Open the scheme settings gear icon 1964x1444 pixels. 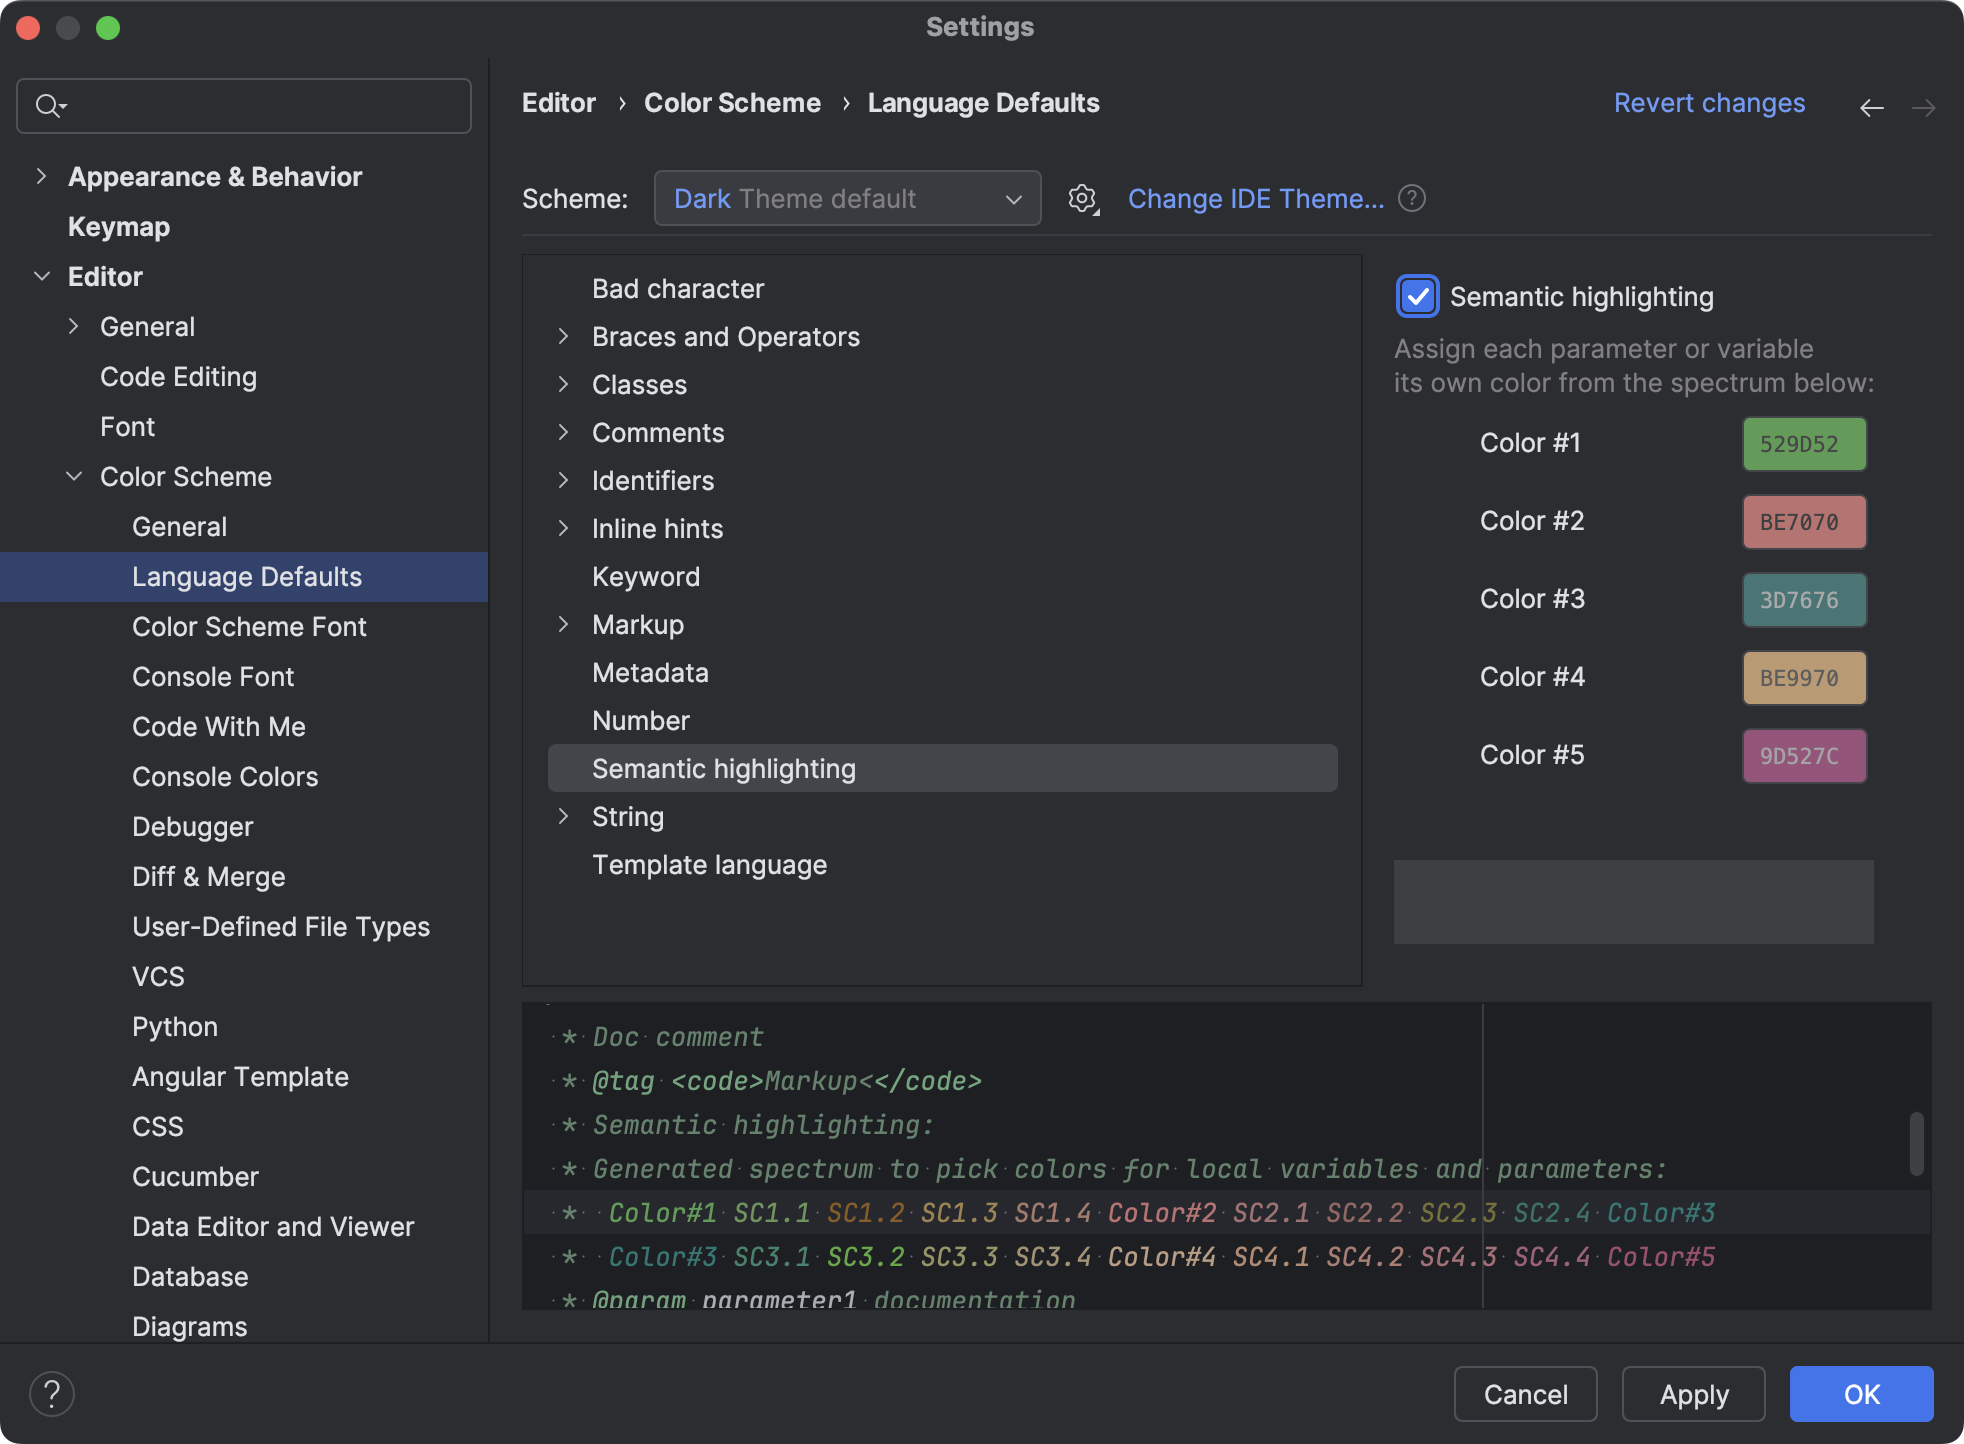[1082, 198]
